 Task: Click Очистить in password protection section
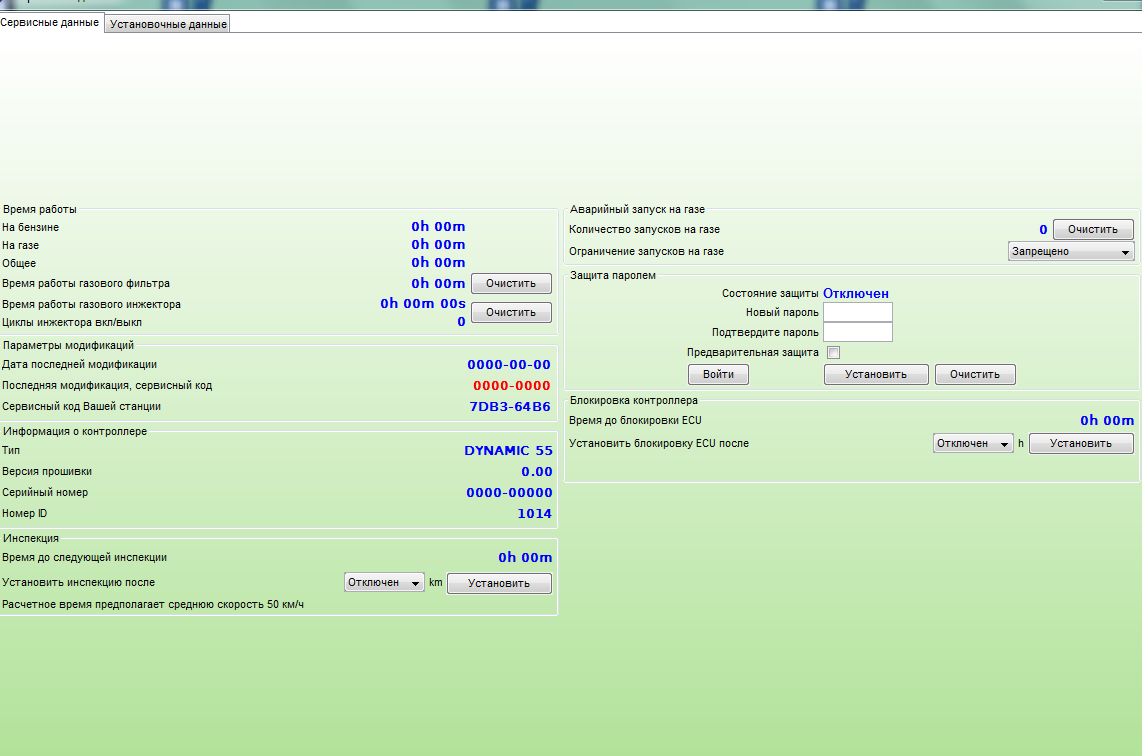pos(974,374)
